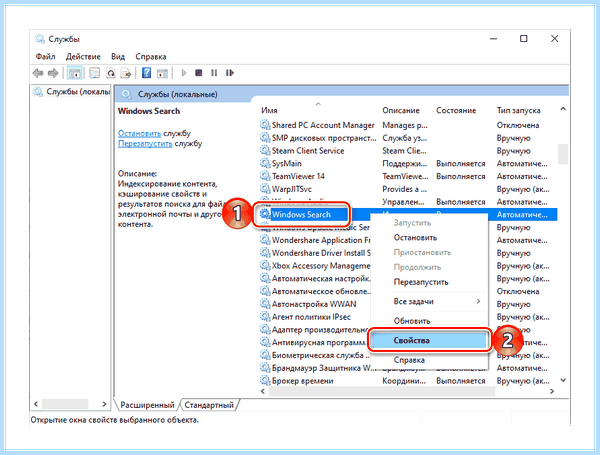This screenshot has height=455, width=600.
Task: Expand Все задачи submenu arrow
Action: [x=478, y=302]
